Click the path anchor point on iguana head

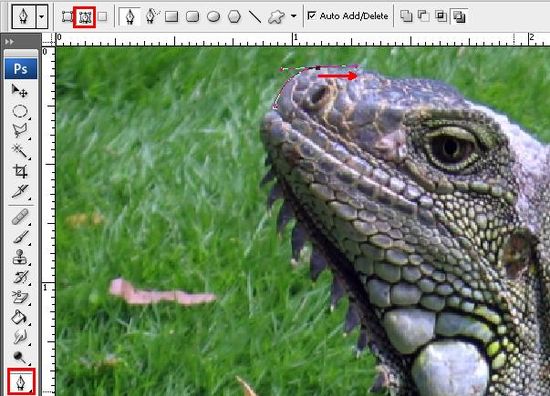(x=318, y=67)
